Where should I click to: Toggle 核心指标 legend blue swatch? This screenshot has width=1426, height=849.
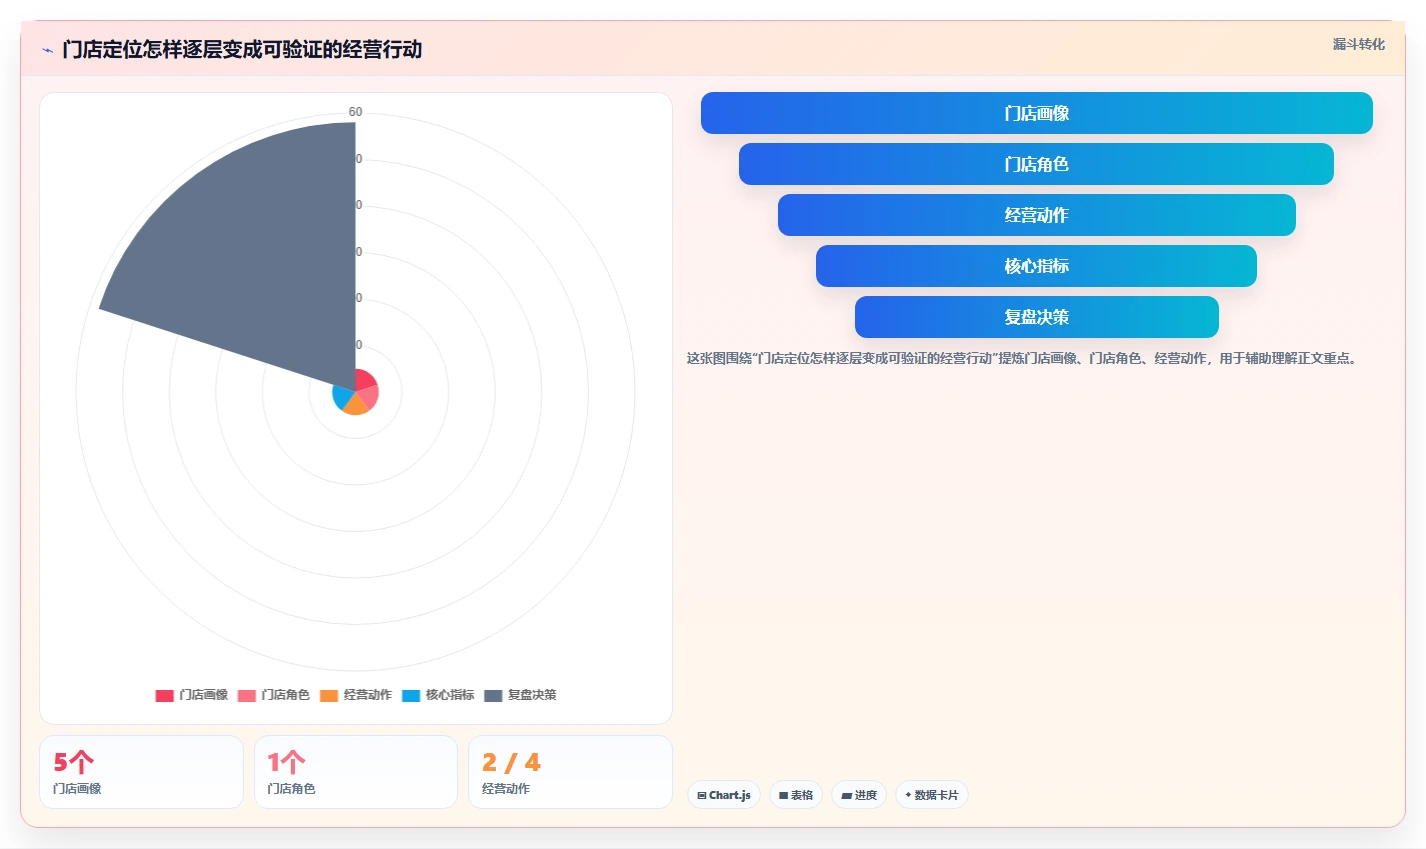point(411,695)
